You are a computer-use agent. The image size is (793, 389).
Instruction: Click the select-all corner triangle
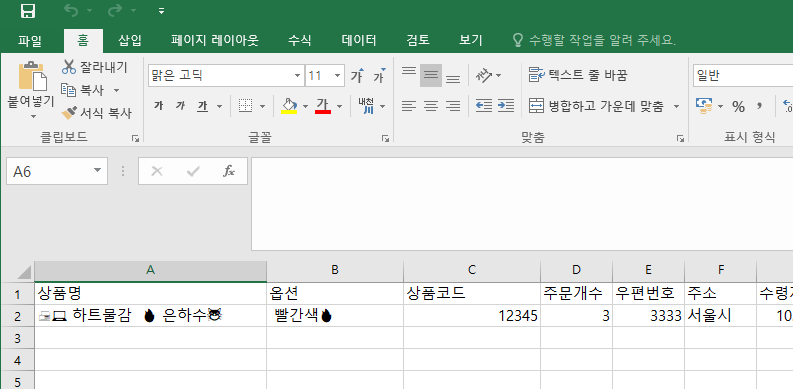(24, 272)
